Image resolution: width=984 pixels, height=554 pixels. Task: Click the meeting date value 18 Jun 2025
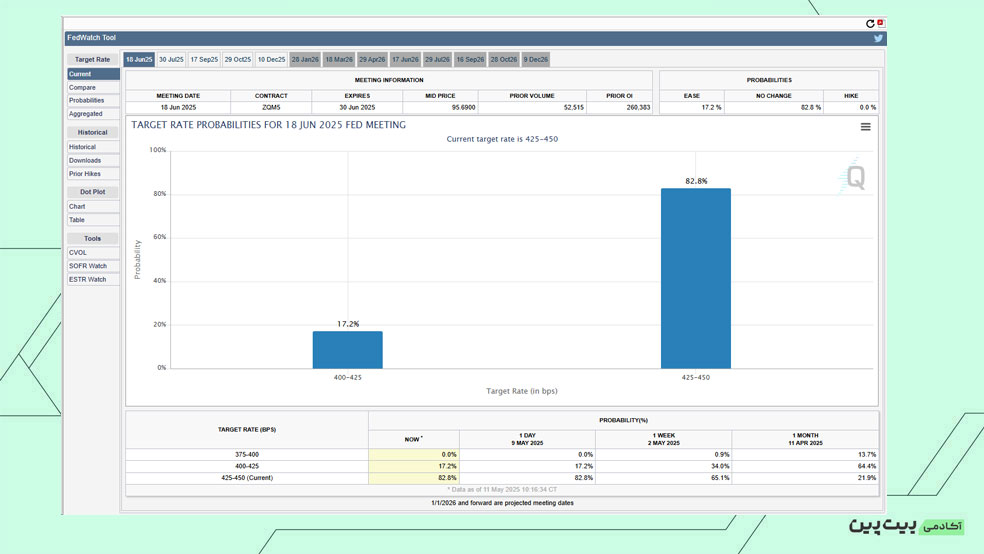click(x=178, y=108)
